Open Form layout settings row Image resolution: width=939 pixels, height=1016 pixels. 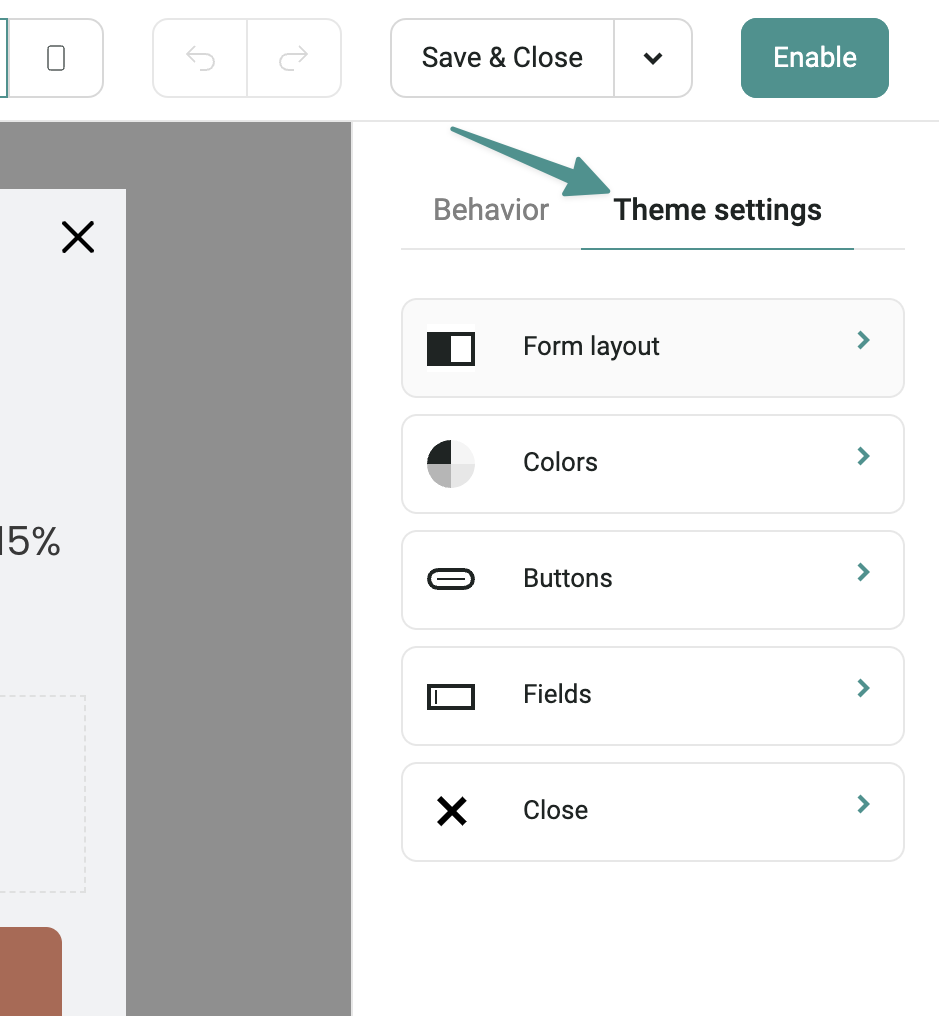(653, 348)
